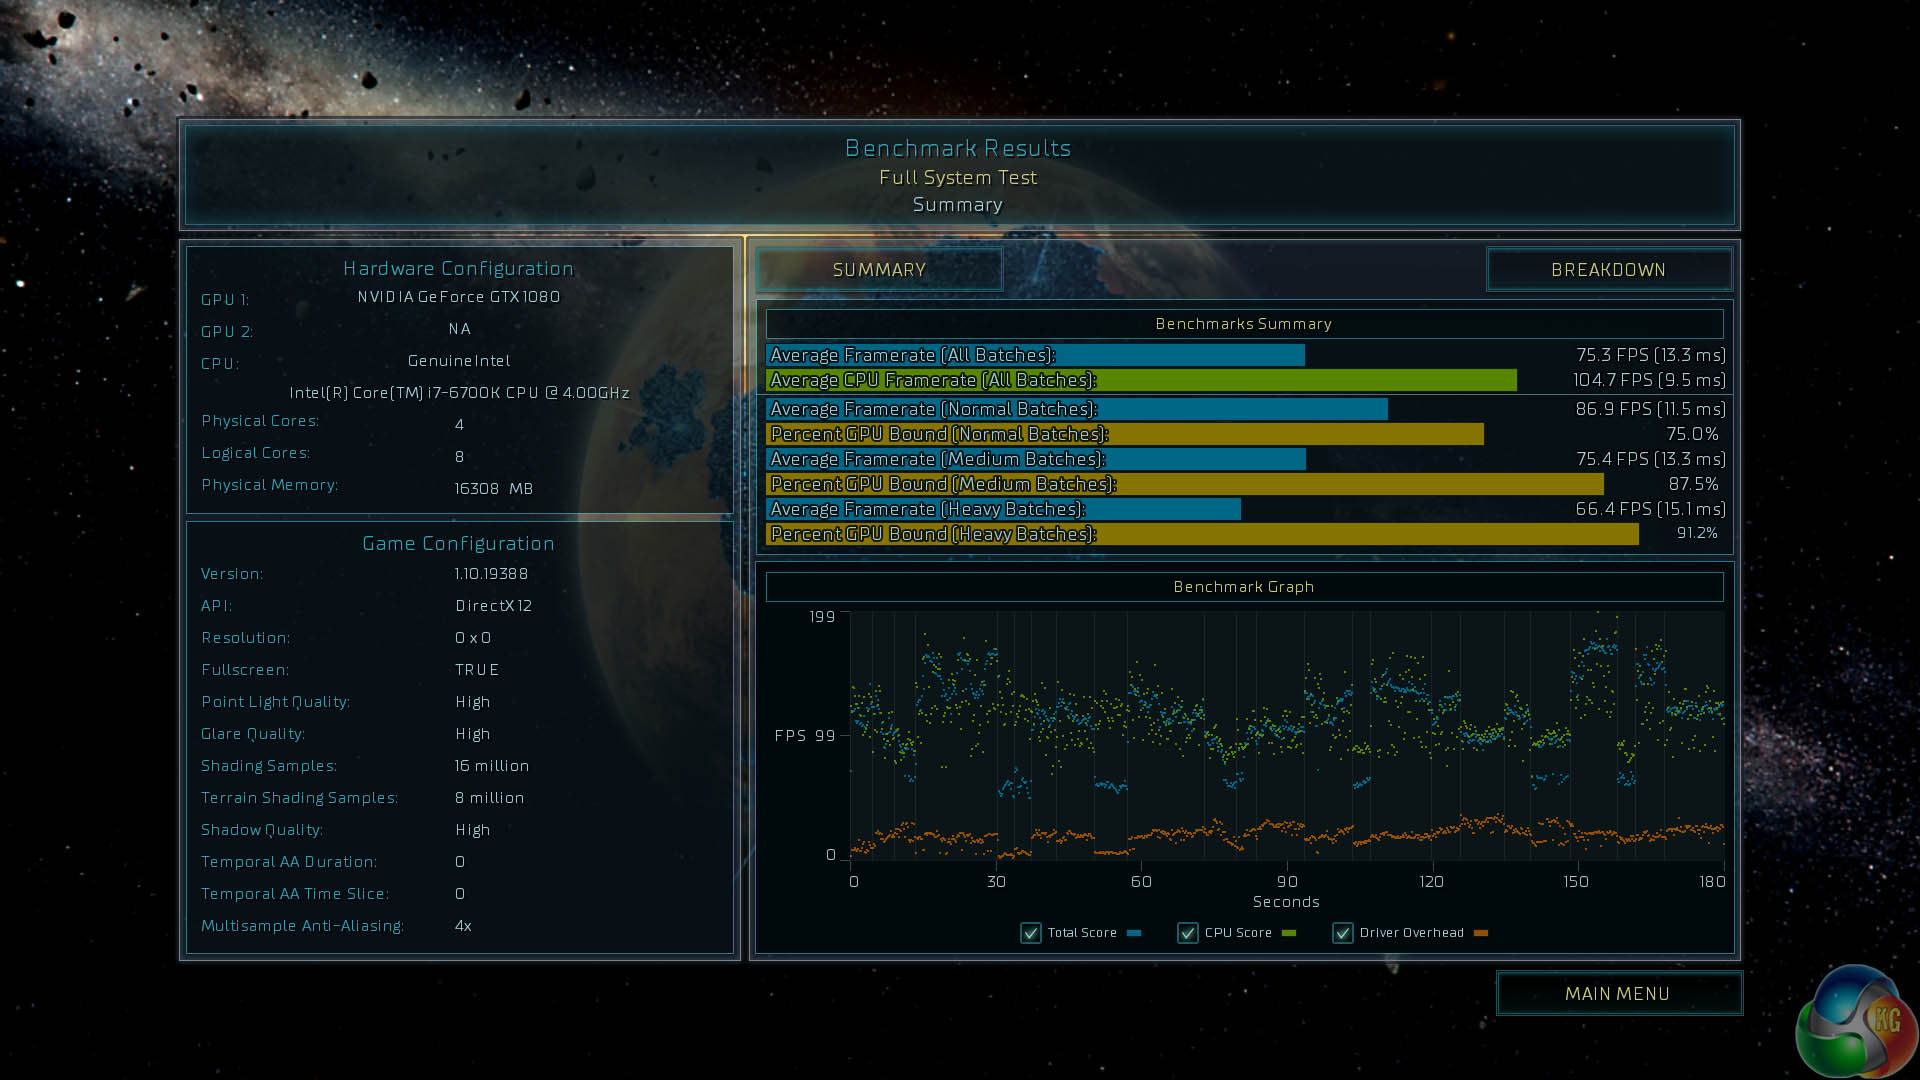Click the 90 seconds marker on graph axis
Viewport: 1920px width, 1080px height.
[x=1287, y=881]
